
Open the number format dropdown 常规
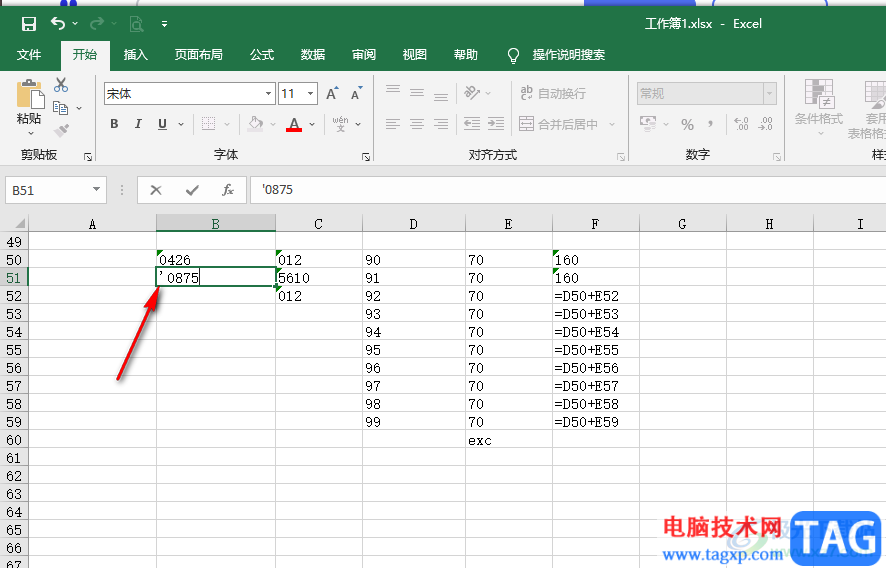click(770, 93)
